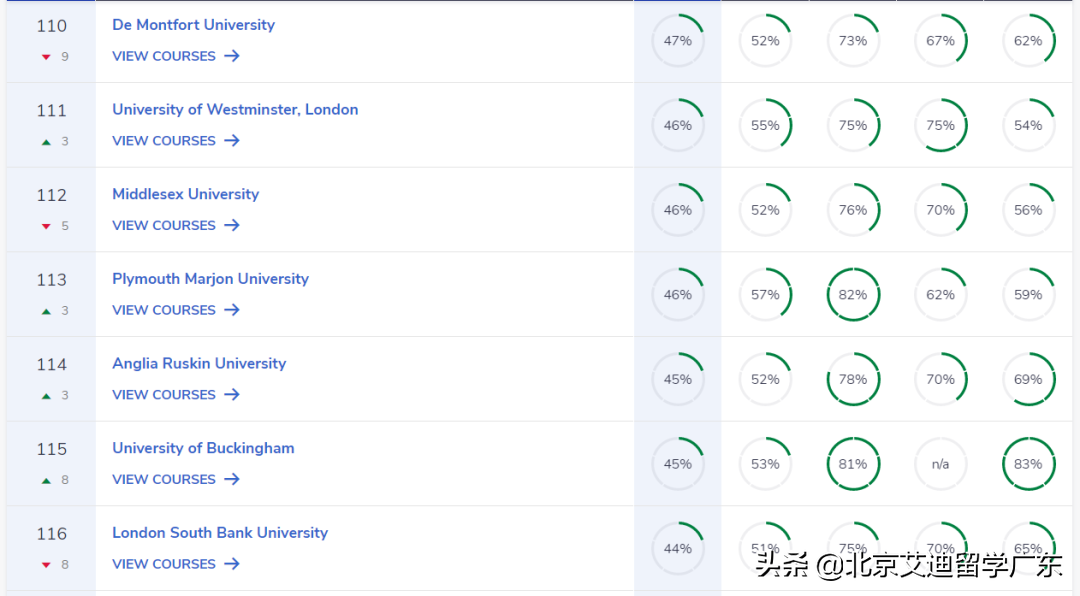Open the Plymouth Marjon University link
Screen dimensions: 1080x596
210,279
